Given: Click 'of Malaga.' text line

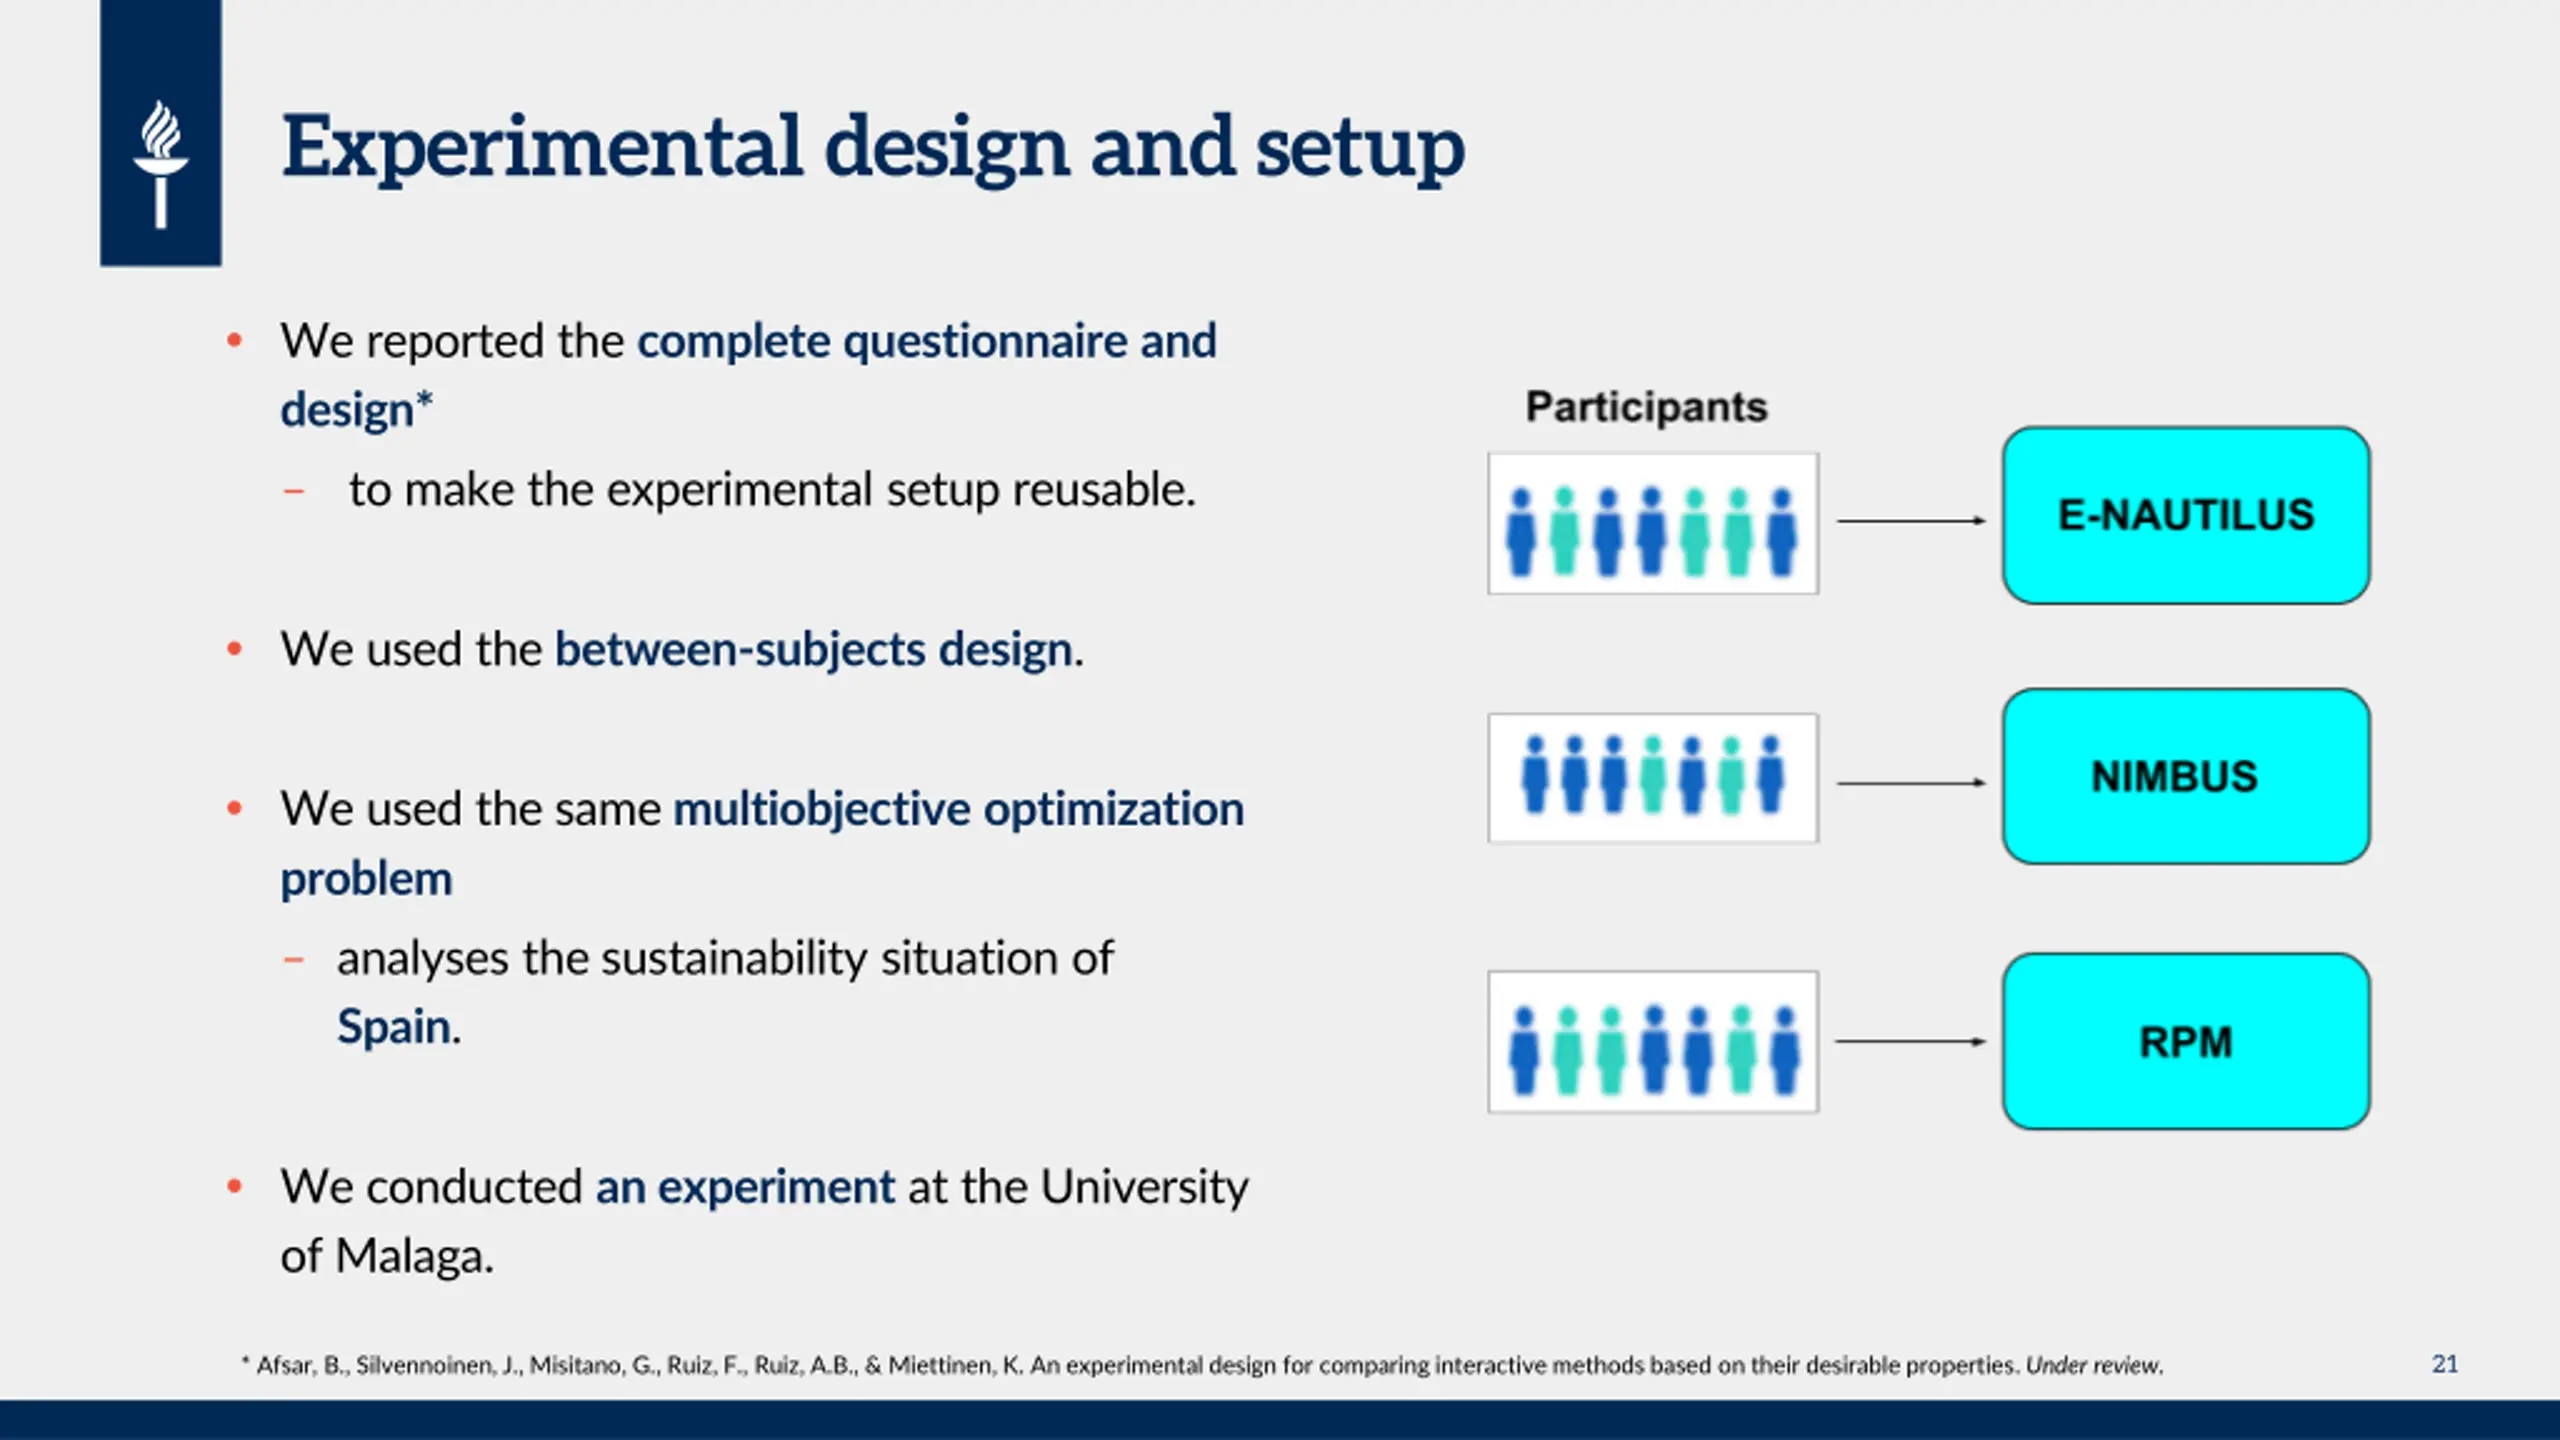Looking at the screenshot, I should pos(387,1256).
